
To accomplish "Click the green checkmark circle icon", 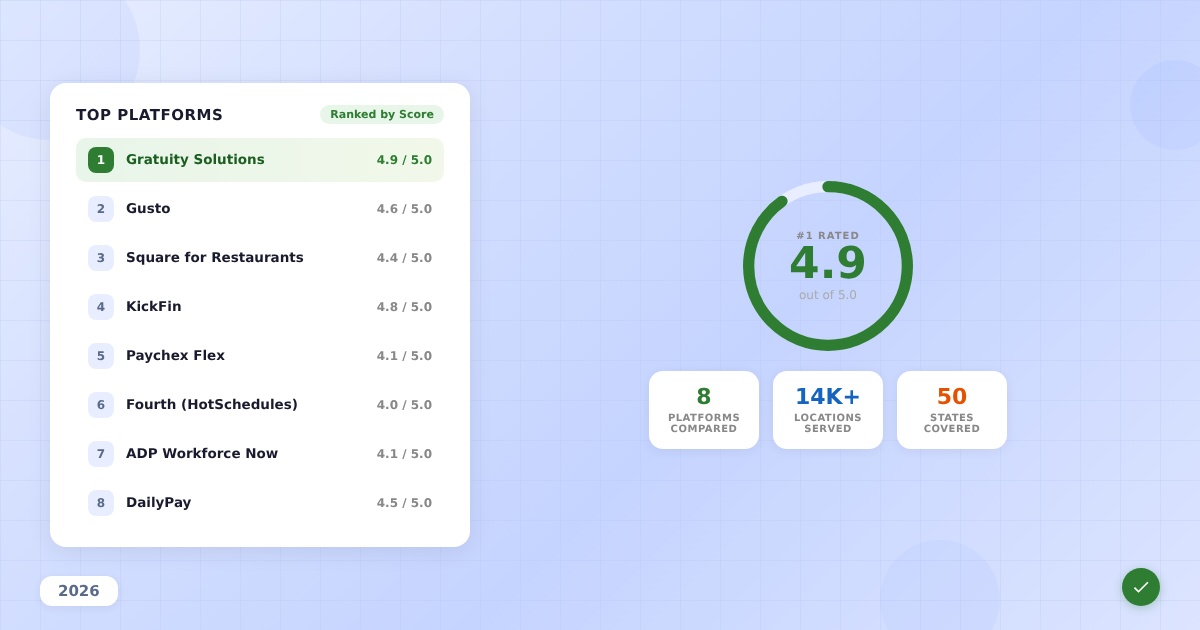I will (1140, 587).
